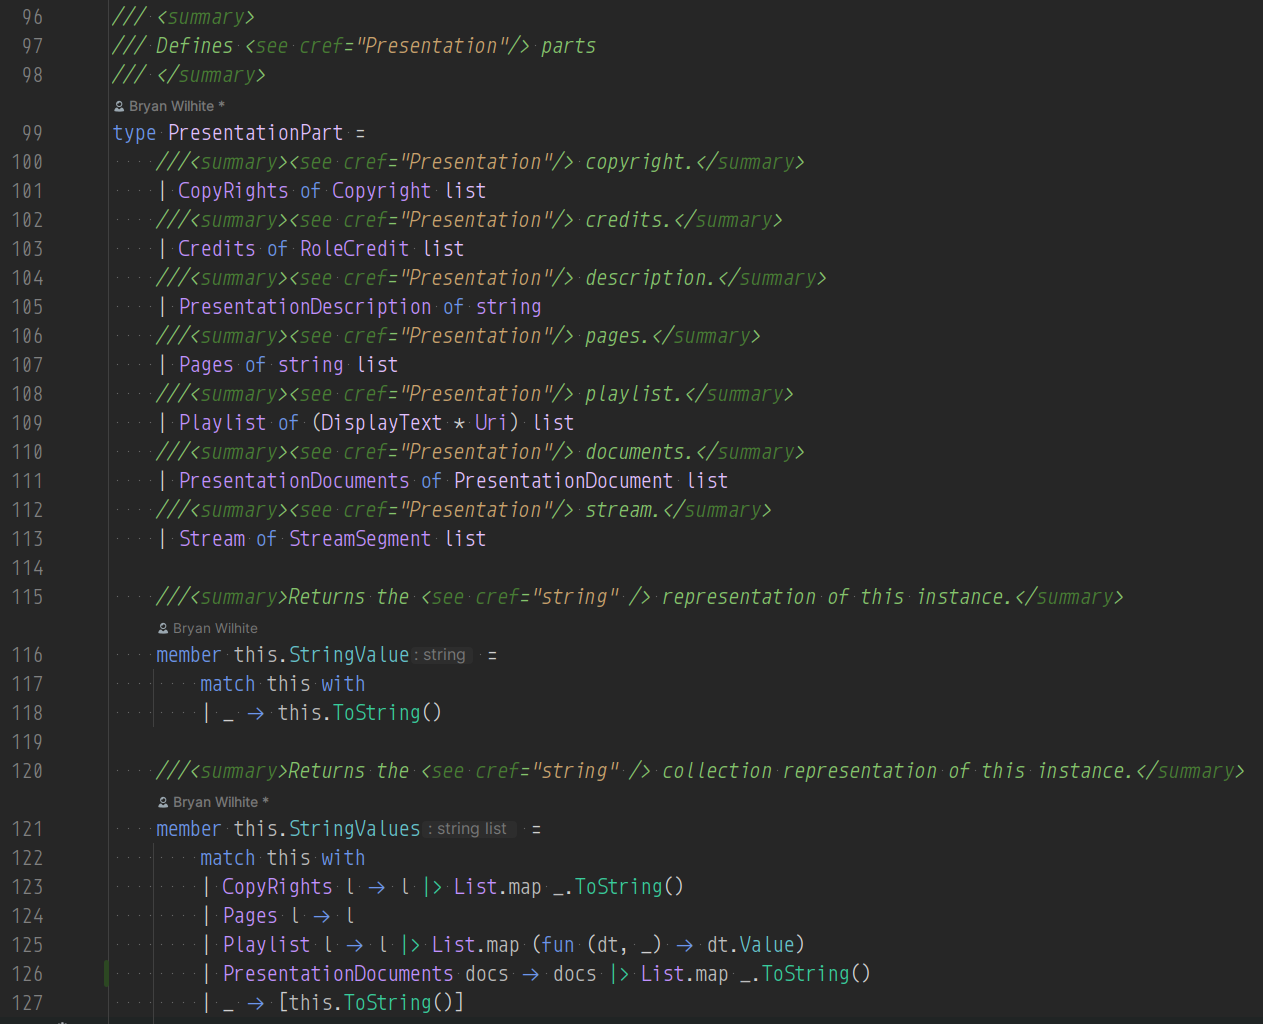Click 'CopyRights' pattern on line 123
1263x1024 pixels.
click(277, 887)
